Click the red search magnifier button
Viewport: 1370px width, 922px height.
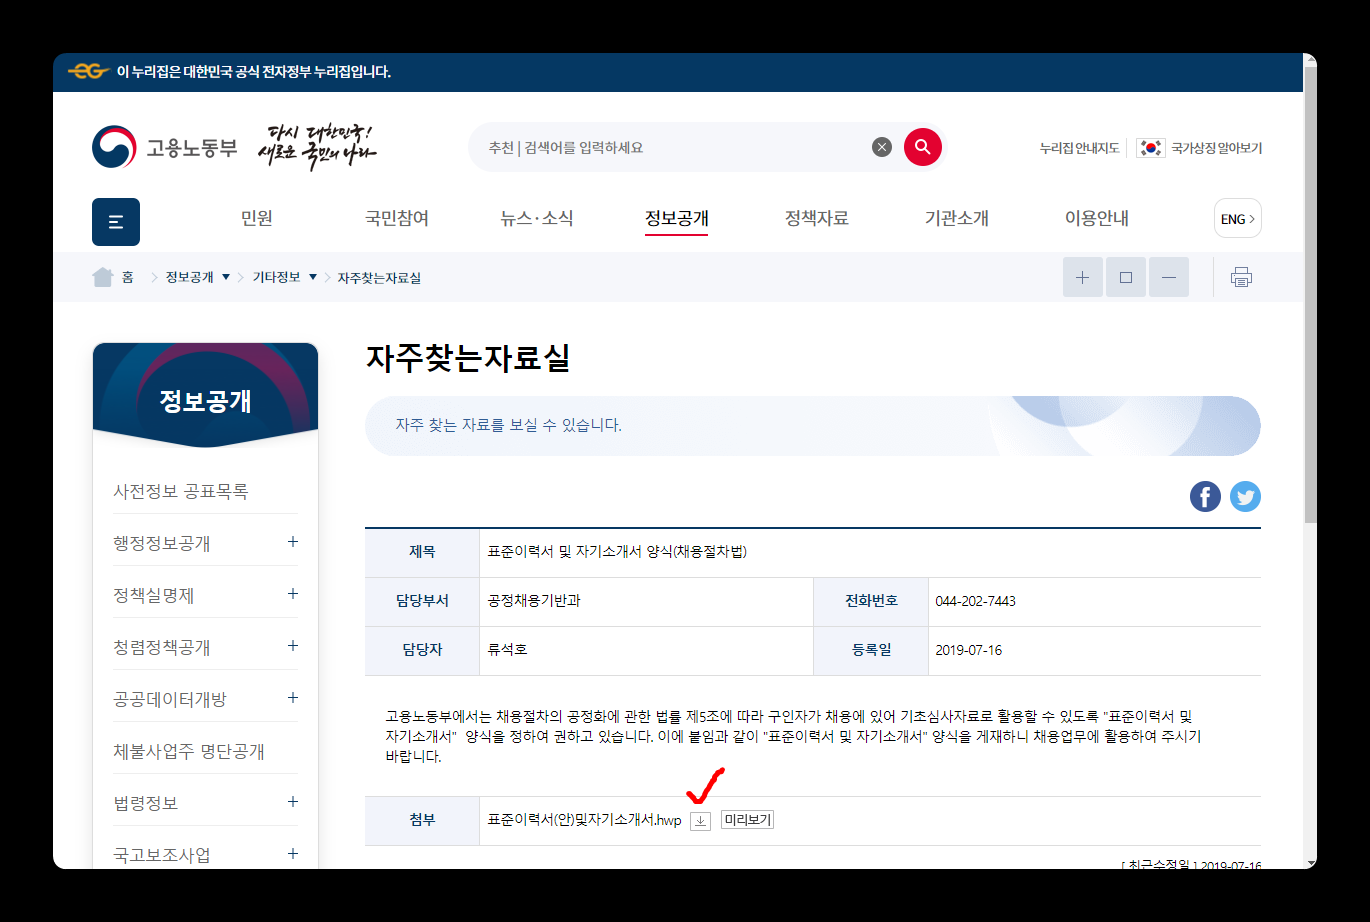(x=923, y=147)
